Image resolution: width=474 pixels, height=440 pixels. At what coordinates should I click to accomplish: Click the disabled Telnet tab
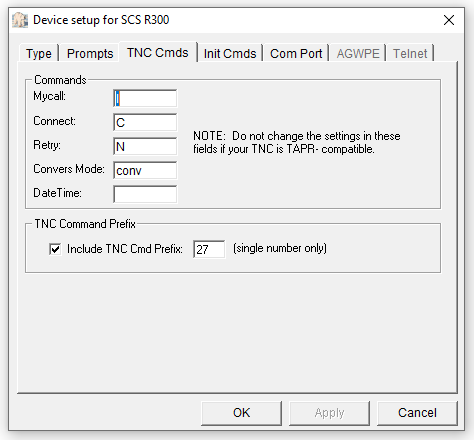[x=410, y=53]
